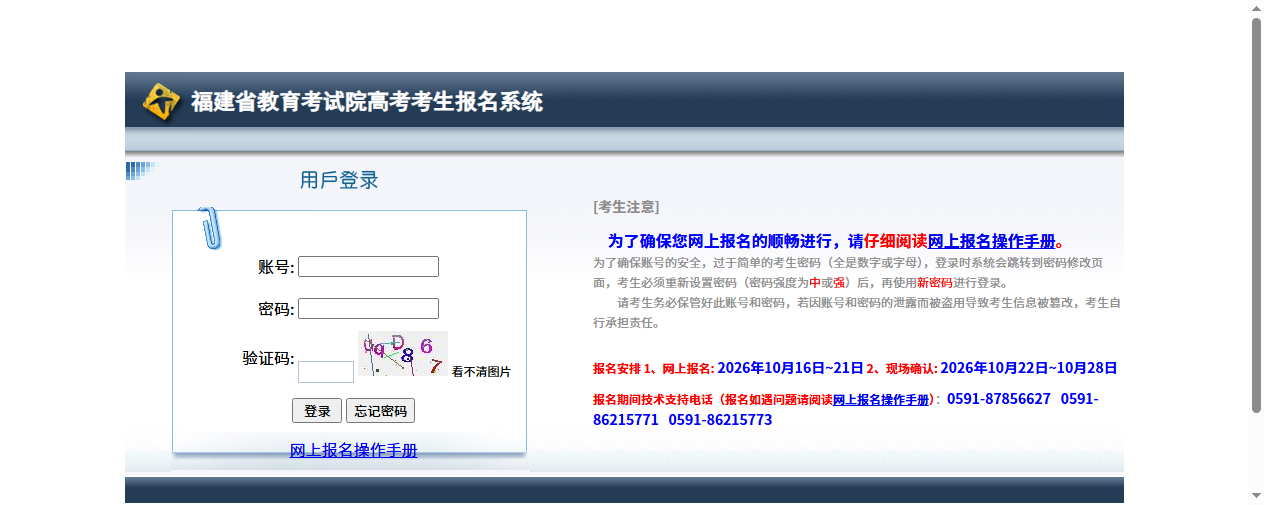Viewport: 1264px width, 505px height.
Task: Click the blue paperclip icon on login box
Action: point(210,228)
